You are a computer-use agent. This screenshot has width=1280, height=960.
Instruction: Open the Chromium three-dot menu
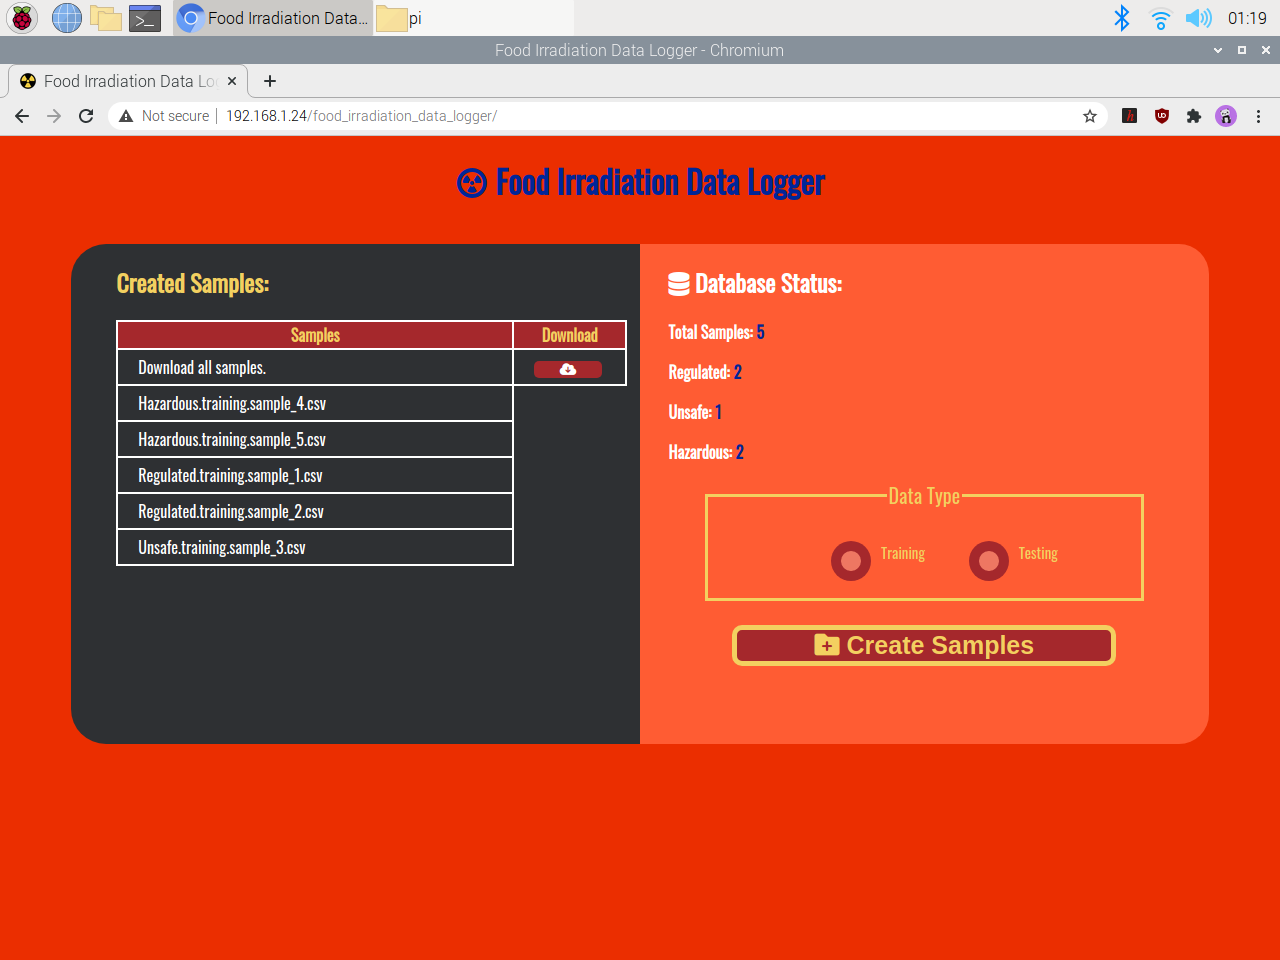tap(1258, 116)
